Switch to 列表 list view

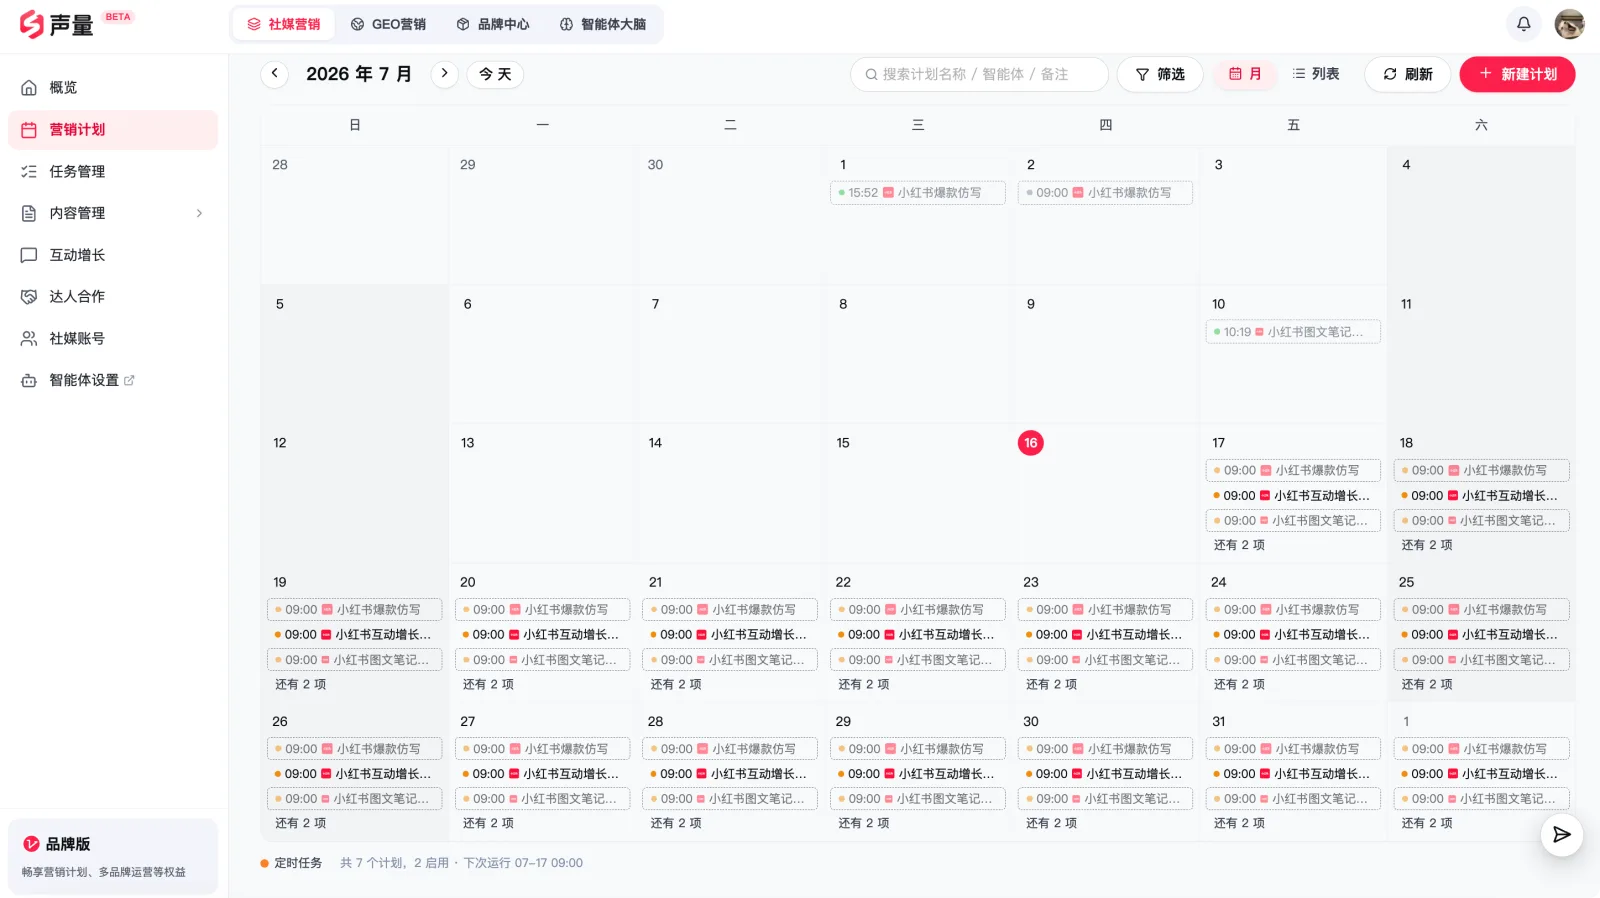pyautogui.click(x=1316, y=74)
